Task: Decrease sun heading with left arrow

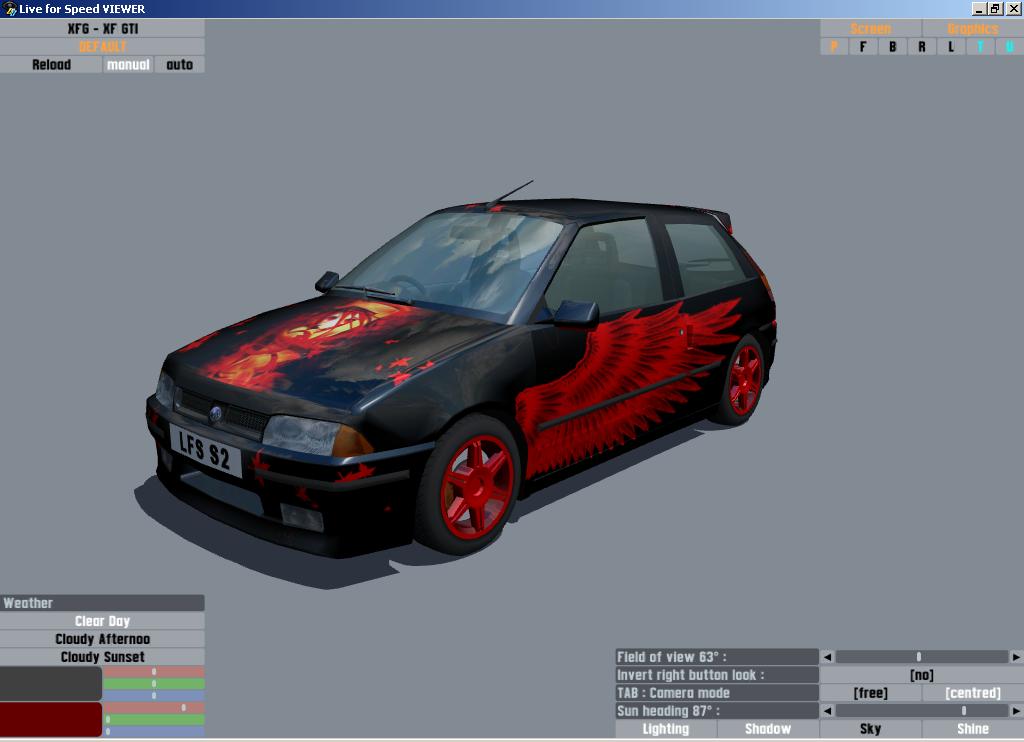Action: 827,711
